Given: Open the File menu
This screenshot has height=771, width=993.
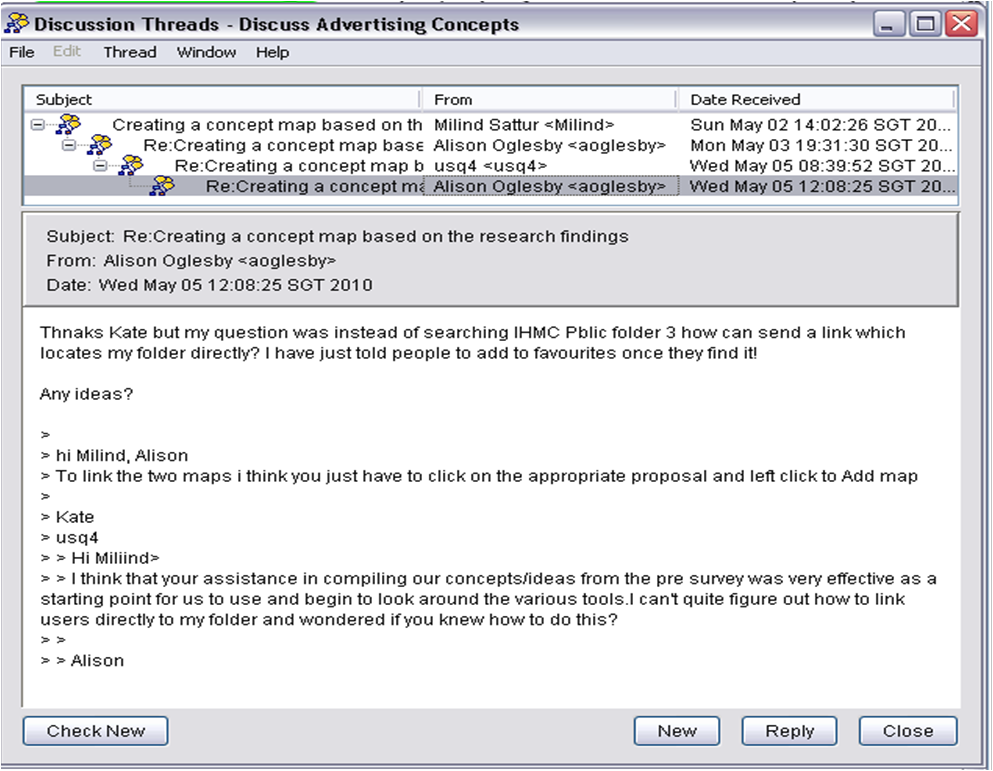Looking at the screenshot, I should pos(21,52).
